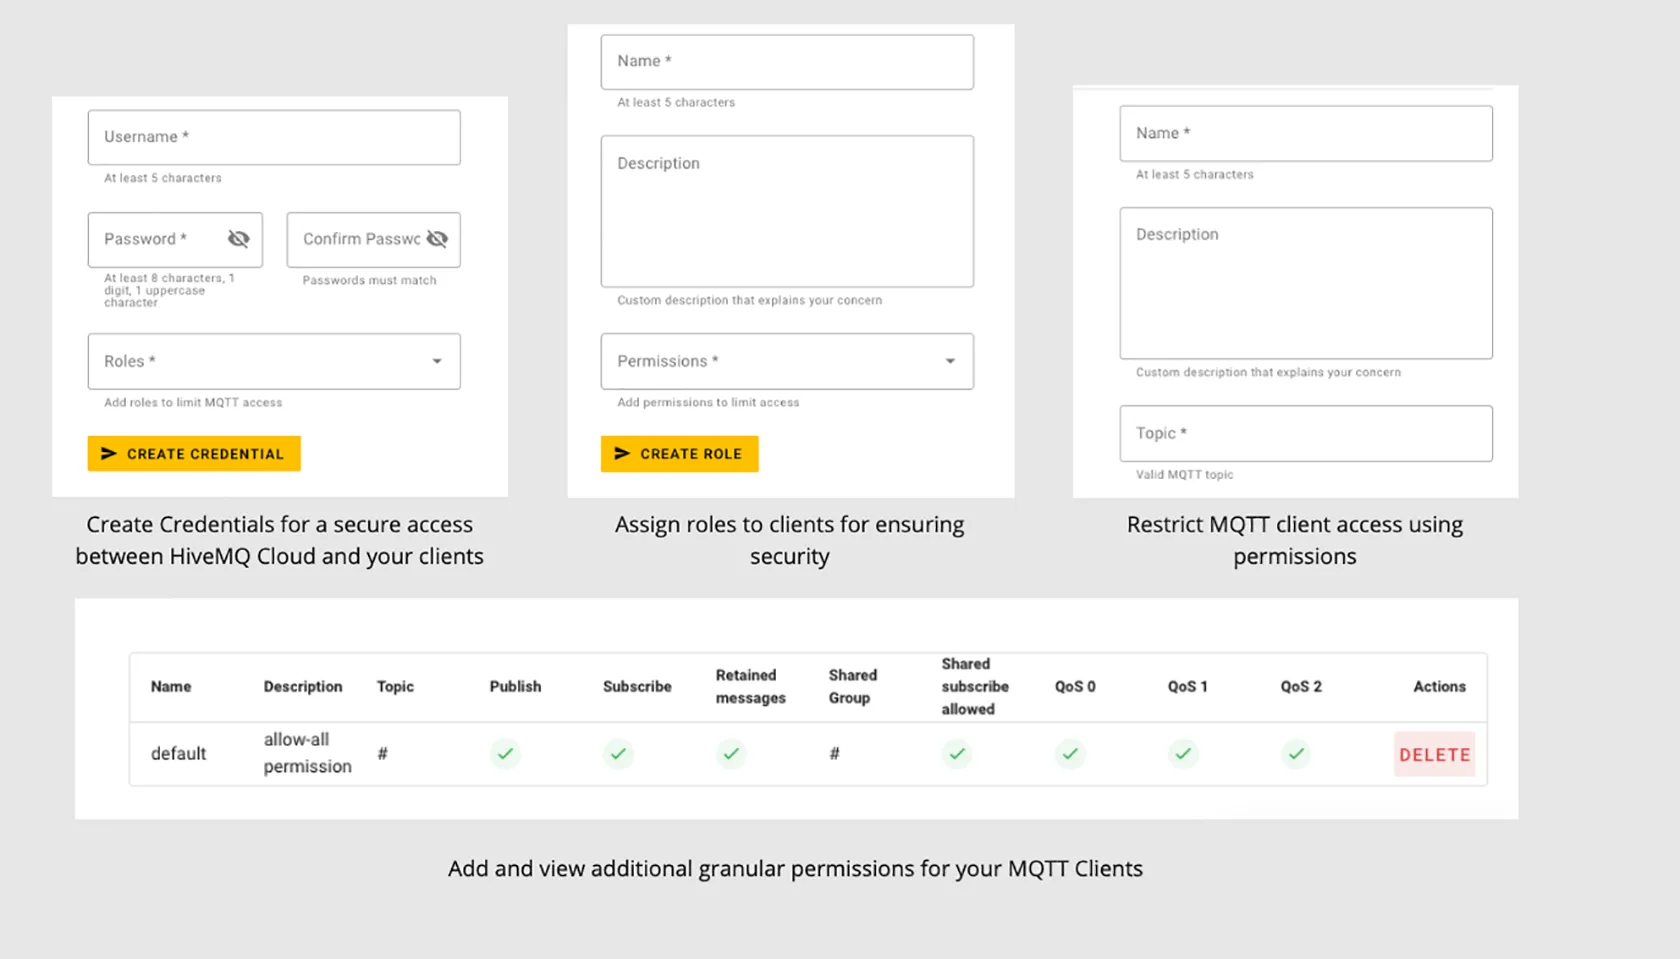Toggle Password field visibility eye icon
The height and width of the screenshot is (959, 1680).
pyautogui.click(x=238, y=239)
